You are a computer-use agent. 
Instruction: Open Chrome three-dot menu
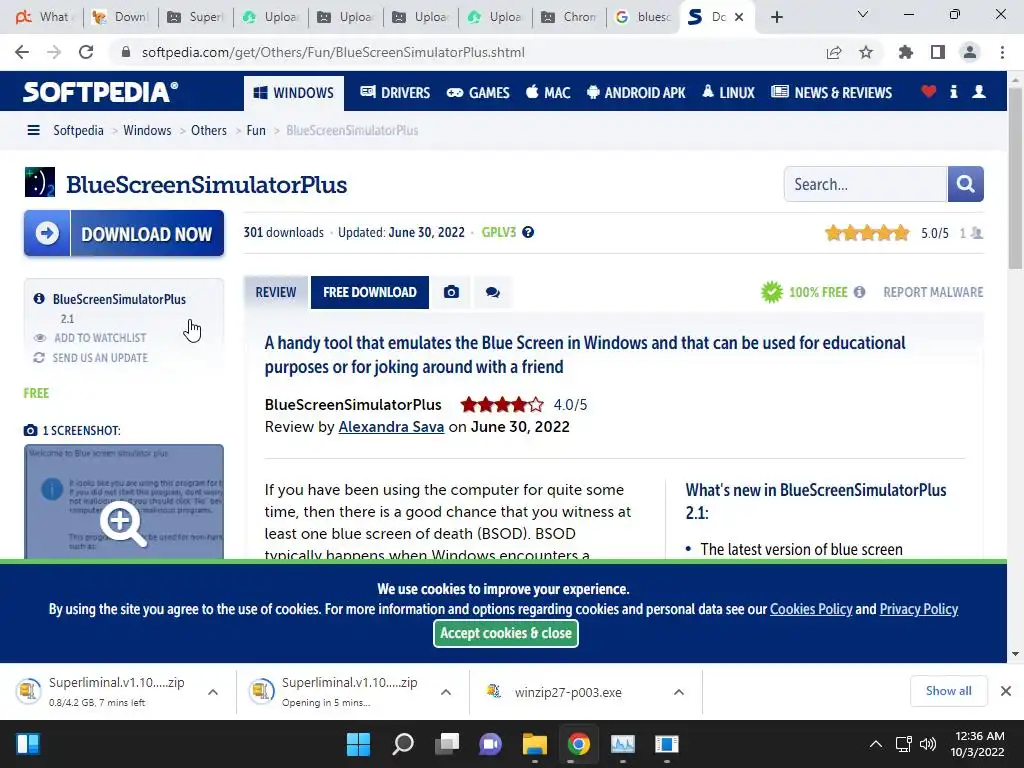click(x=1002, y=52)
